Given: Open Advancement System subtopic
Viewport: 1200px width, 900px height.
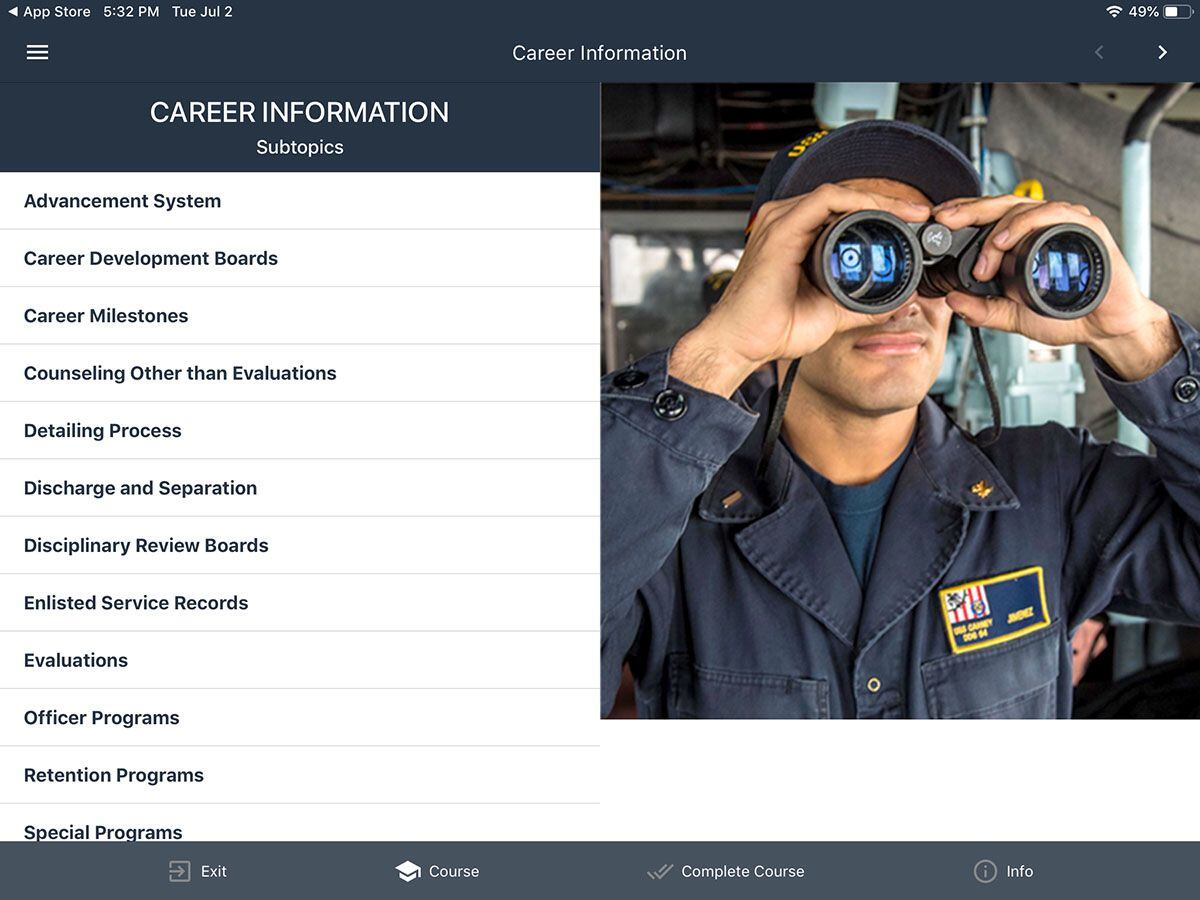Looking at the screenshot, I should [x=123, y=201].
